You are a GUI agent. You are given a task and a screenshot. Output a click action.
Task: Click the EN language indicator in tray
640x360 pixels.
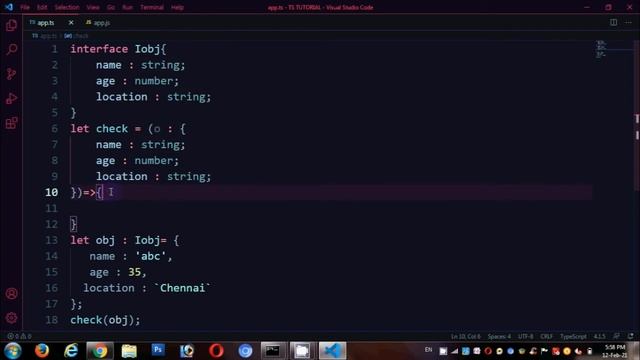pyautogui.click(x=428, y=350)
